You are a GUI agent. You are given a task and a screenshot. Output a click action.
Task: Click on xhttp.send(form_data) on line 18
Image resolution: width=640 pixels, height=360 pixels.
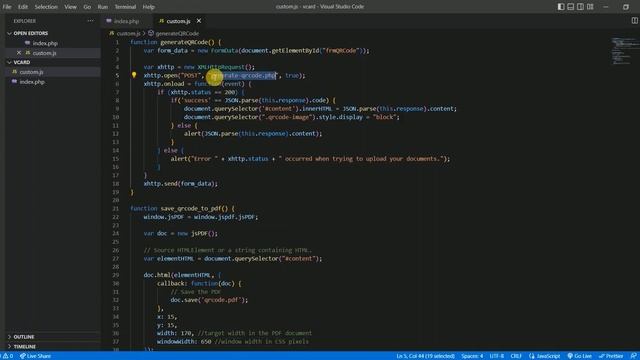click(x=180, y=184)
